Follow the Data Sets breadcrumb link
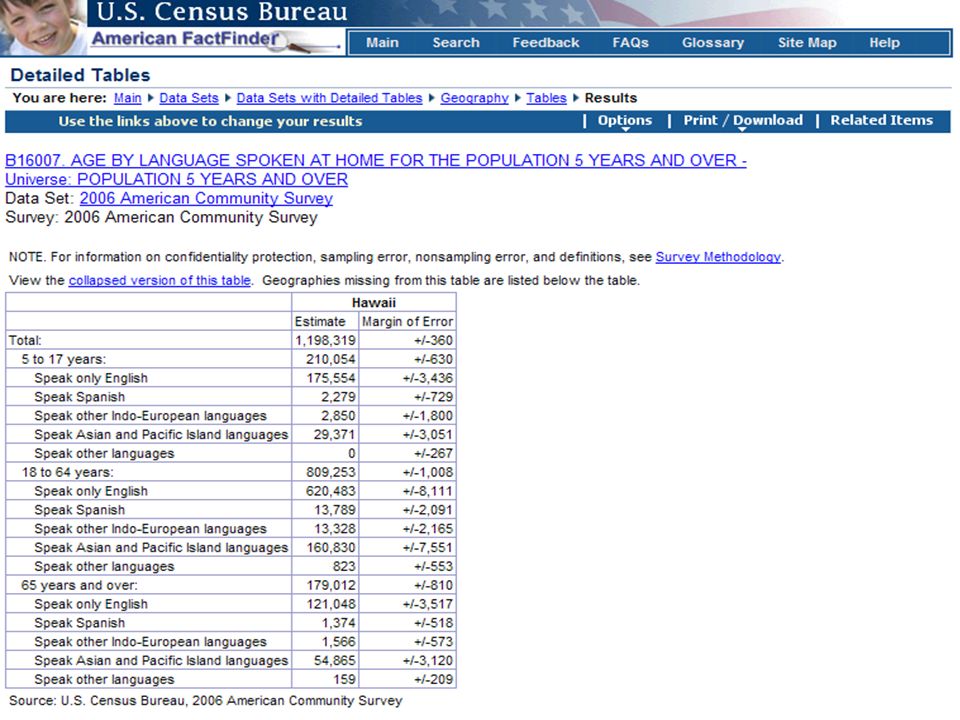 click(189, 98)
